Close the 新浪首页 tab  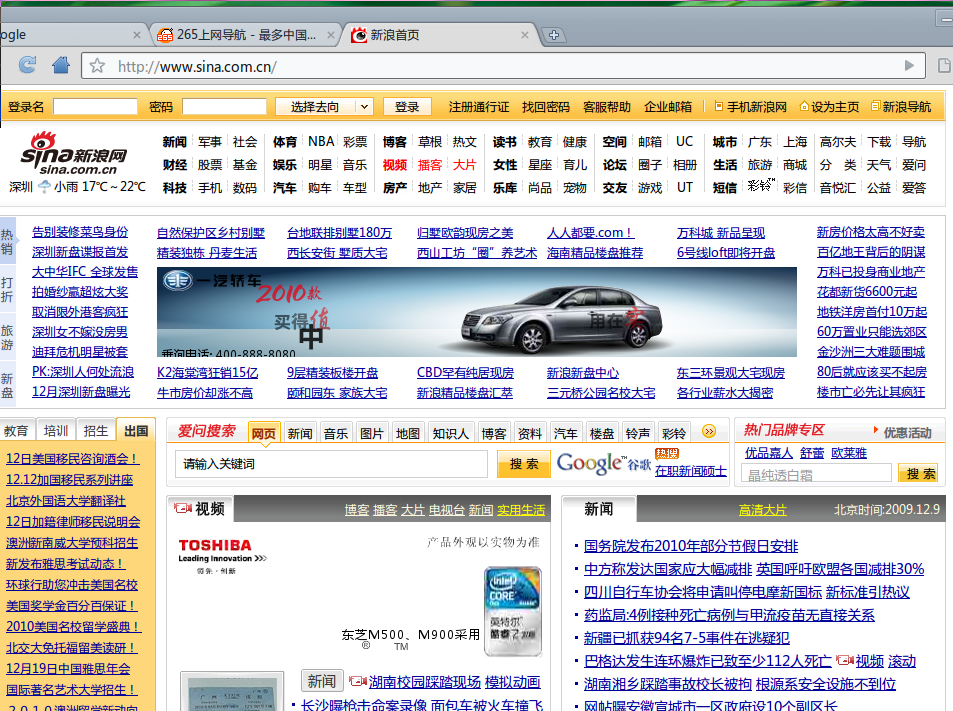[x=525, y=35]
